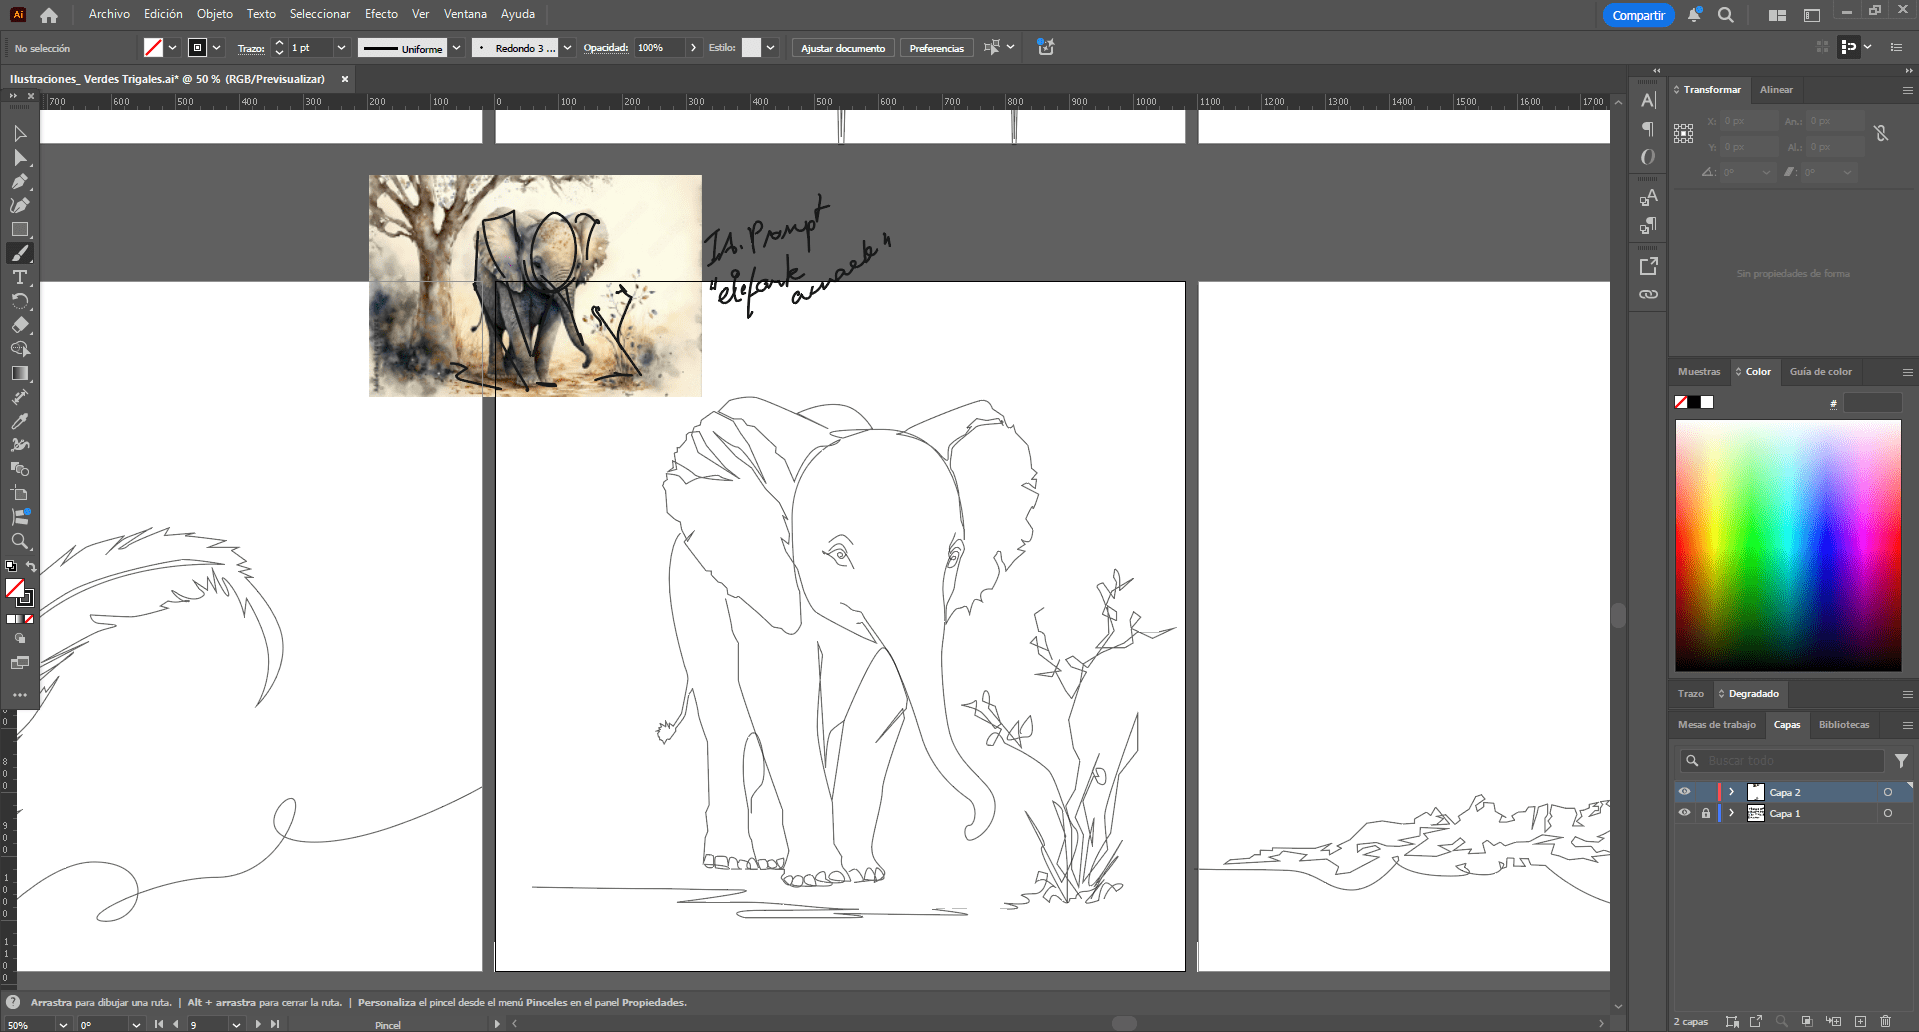Click the Rectangle shape tool

pos(20,229)
